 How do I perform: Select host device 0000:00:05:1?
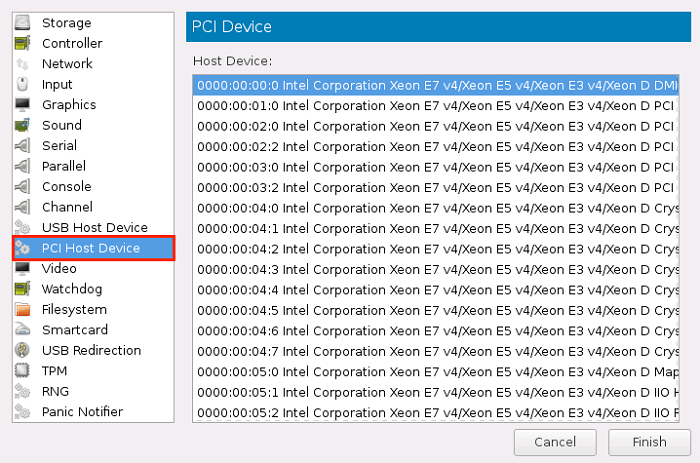[436, 392]
